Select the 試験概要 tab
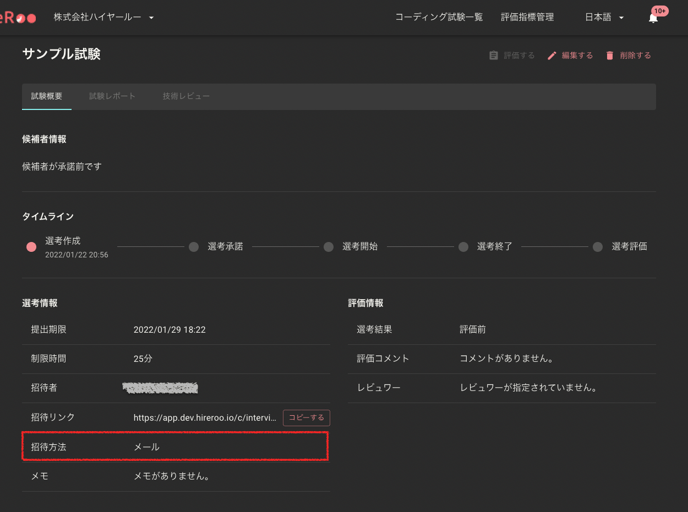Screen dimensions: 688x512 click(x=47, y=96)
